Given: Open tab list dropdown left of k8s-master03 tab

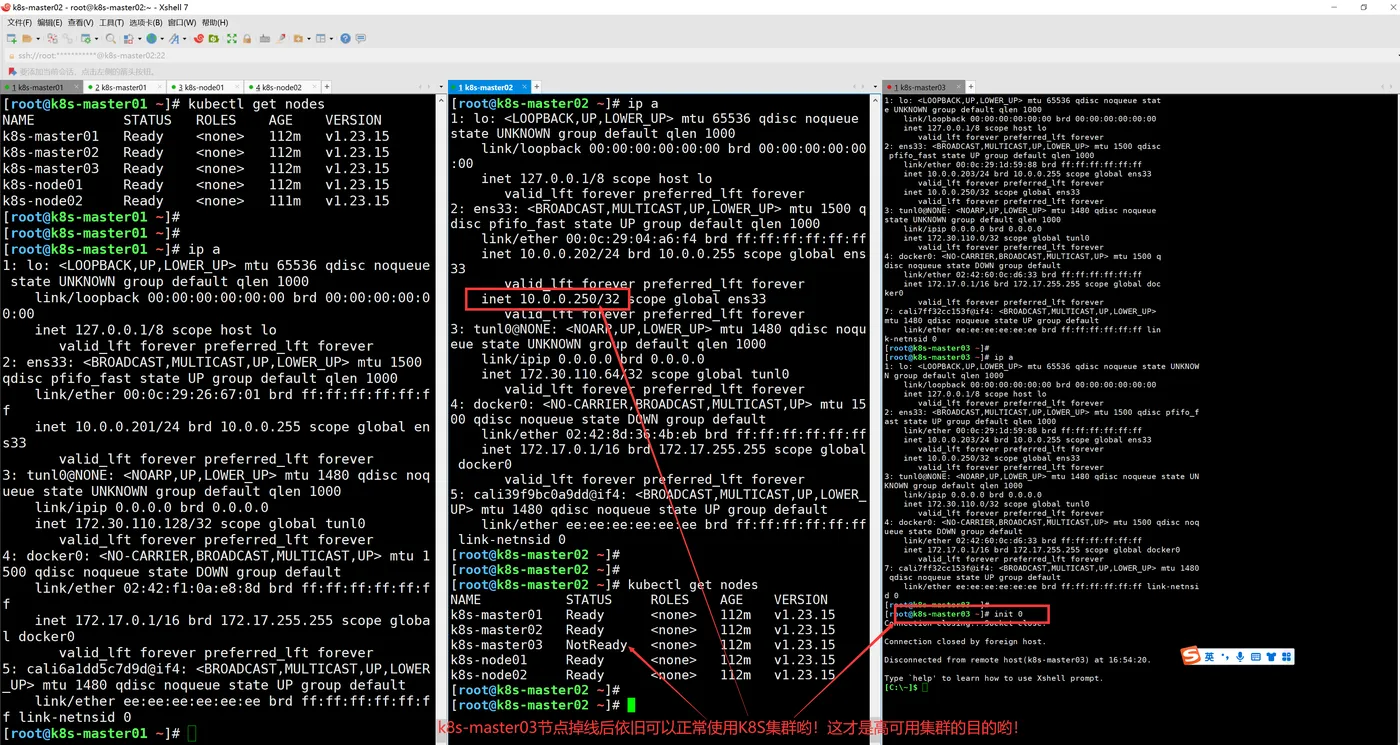Looking at the screenshot, I should click(877, 87).
